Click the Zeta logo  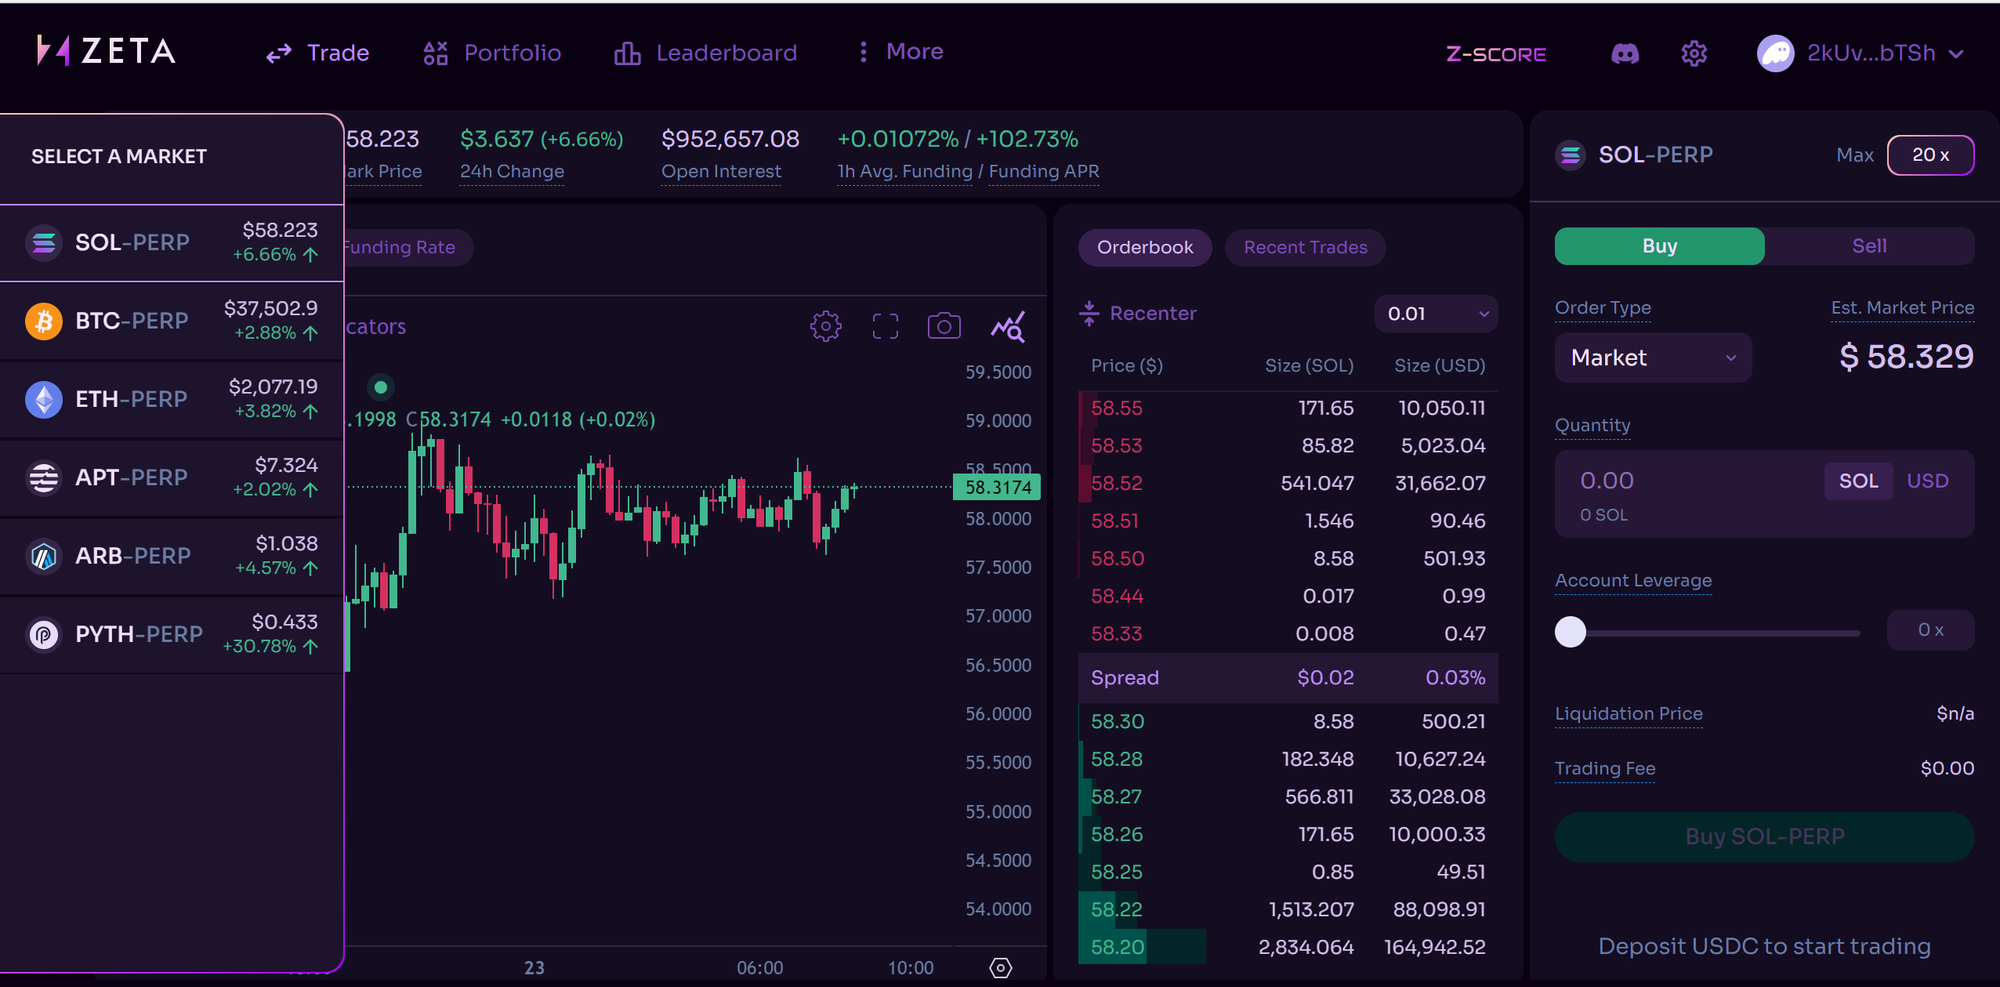106,51
